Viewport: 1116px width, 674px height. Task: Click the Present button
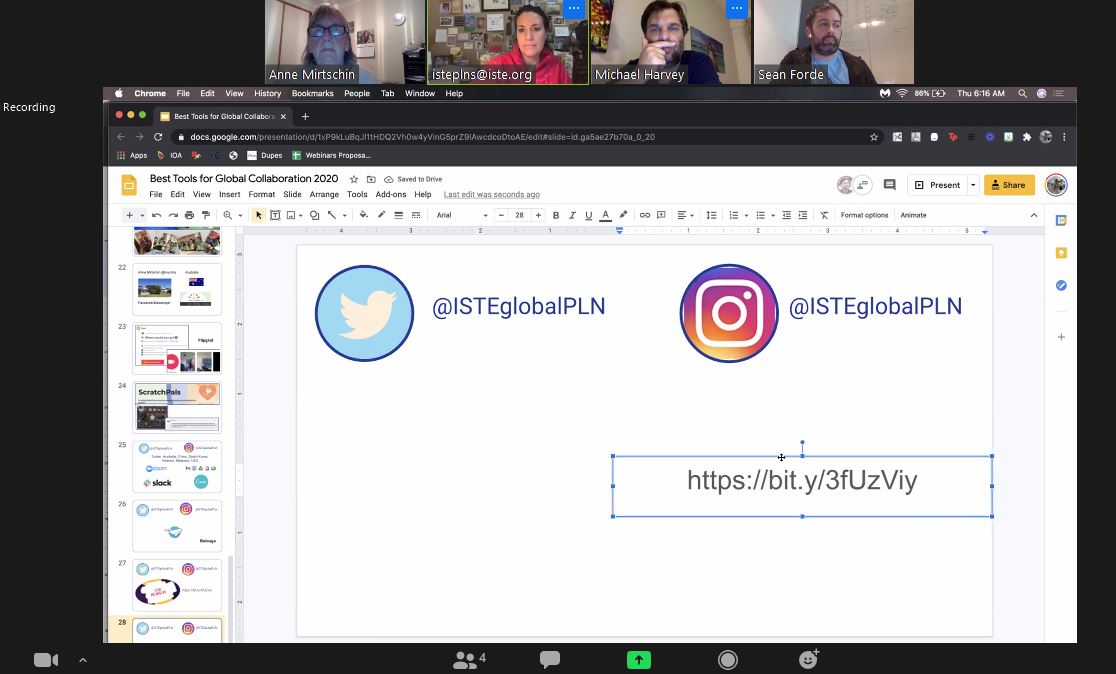(x=937, y=185)
